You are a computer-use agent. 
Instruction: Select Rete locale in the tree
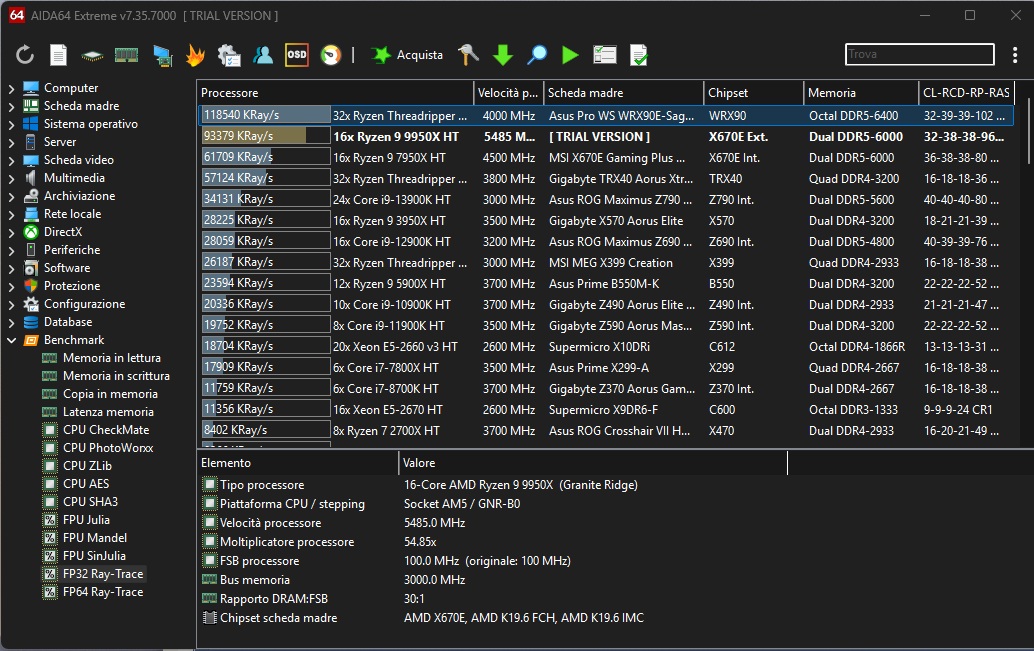click(73, 214)
